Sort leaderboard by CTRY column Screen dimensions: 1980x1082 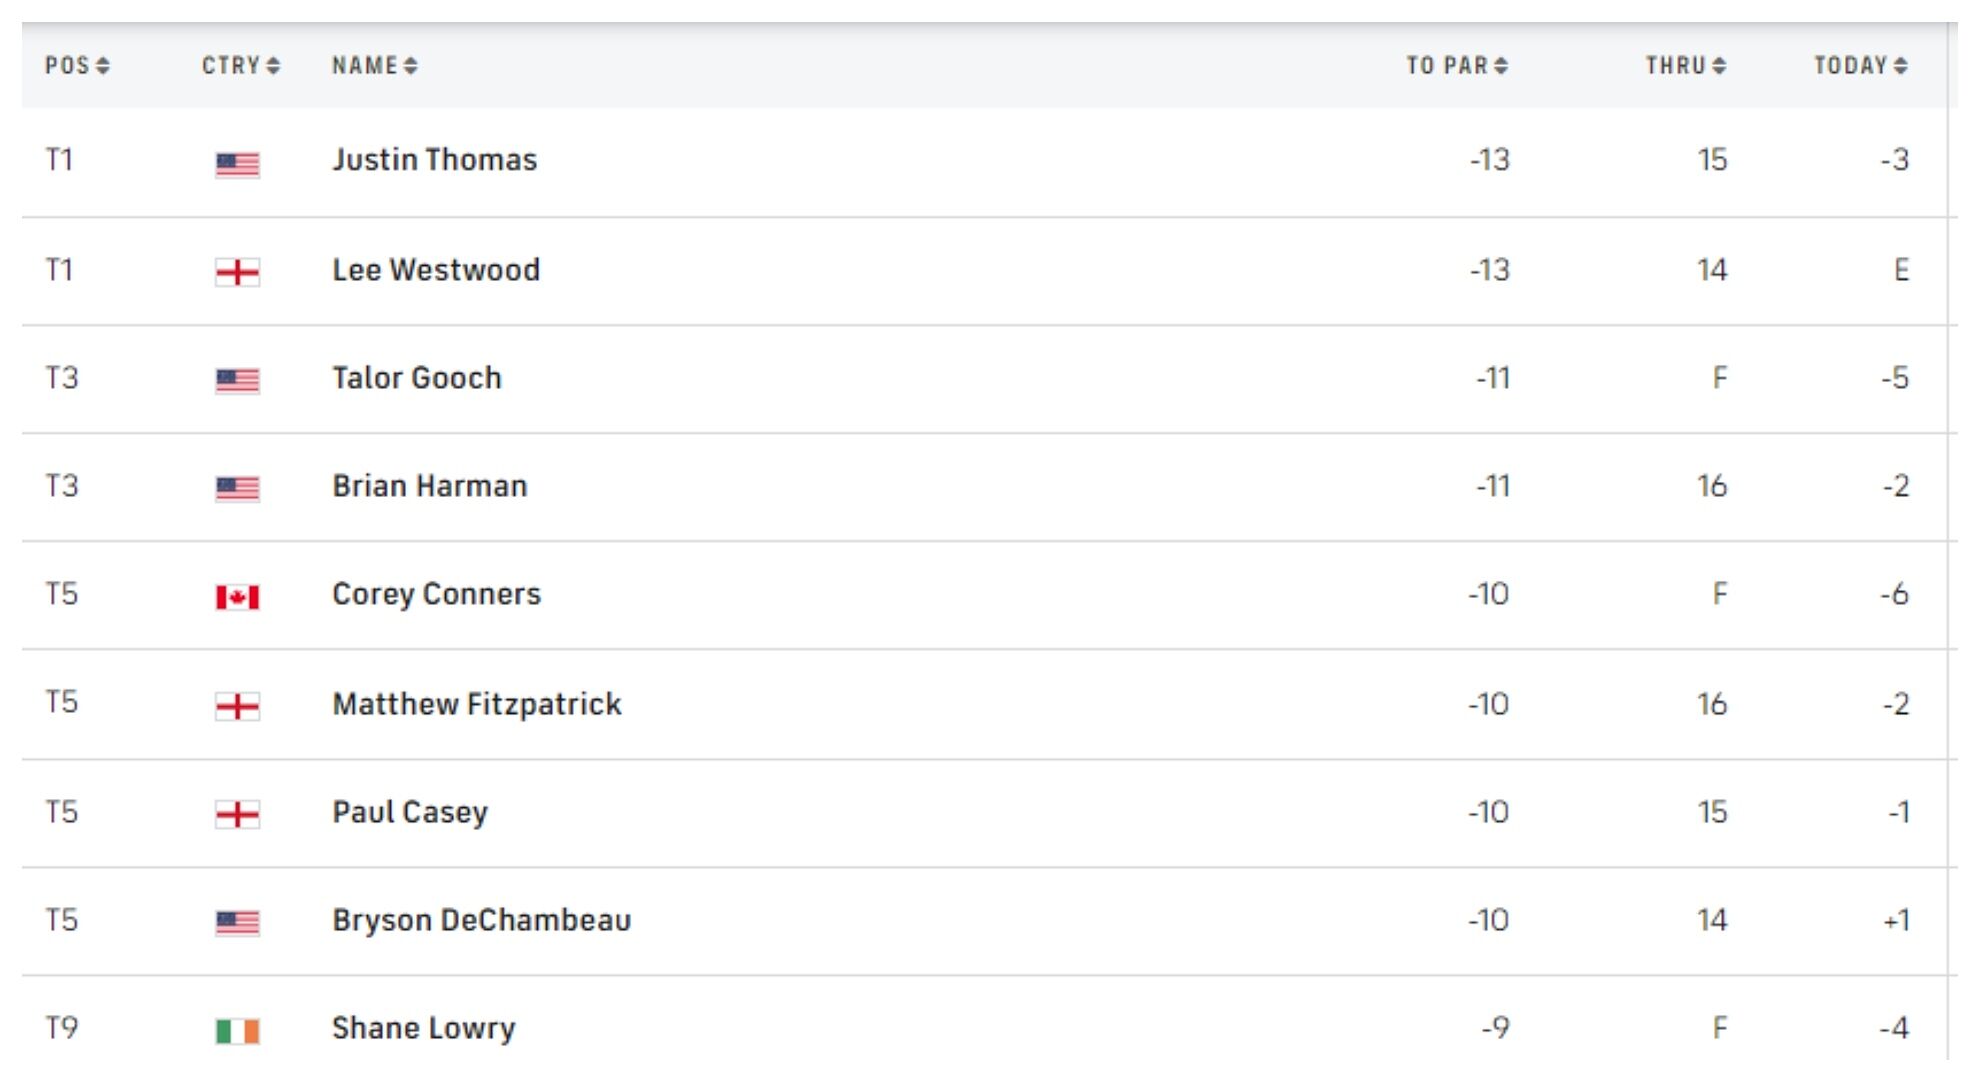coord(240,66)
